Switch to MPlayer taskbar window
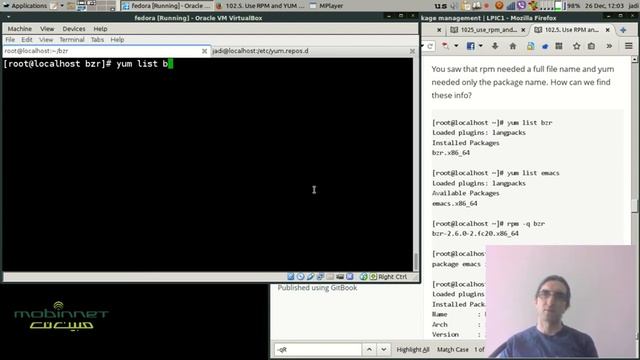640x360 pixels. 327,6
